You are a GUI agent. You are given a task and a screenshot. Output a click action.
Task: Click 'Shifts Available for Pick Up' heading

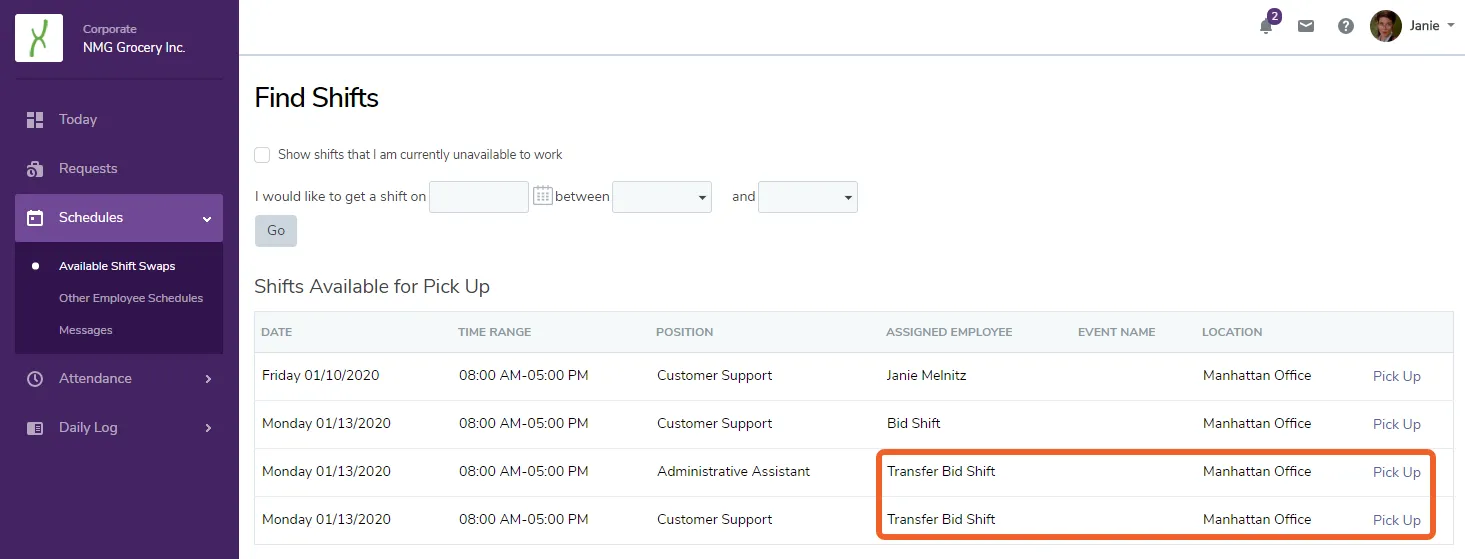tap(372, 287)
